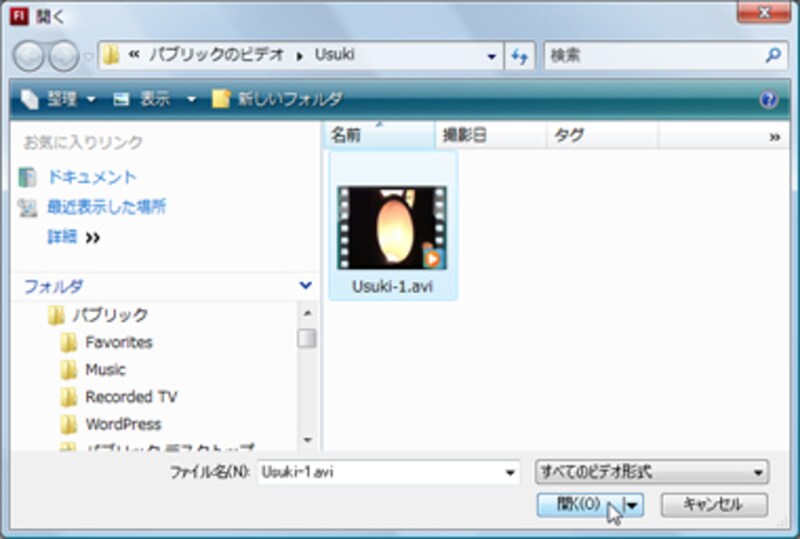Sort by the 名前 column header
Viewport: 800px width, 539px height.
point(379,135)
